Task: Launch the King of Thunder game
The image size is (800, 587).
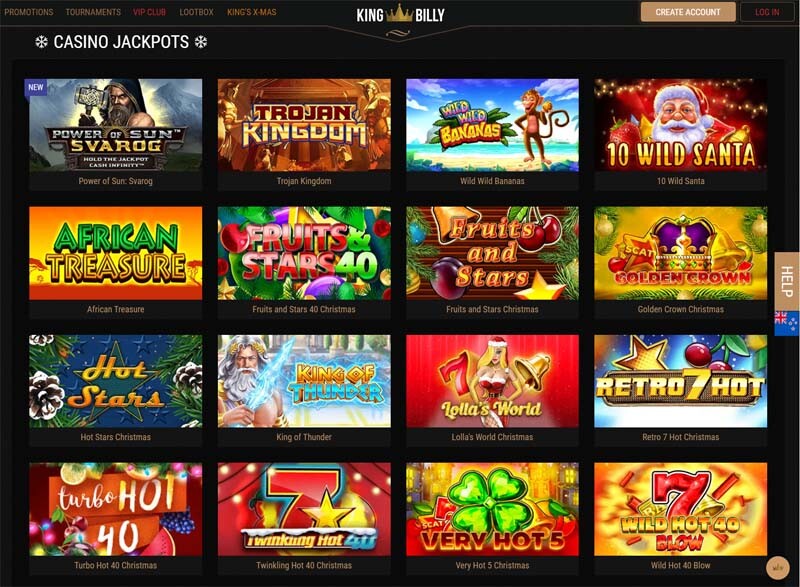Action: [304, 381]
